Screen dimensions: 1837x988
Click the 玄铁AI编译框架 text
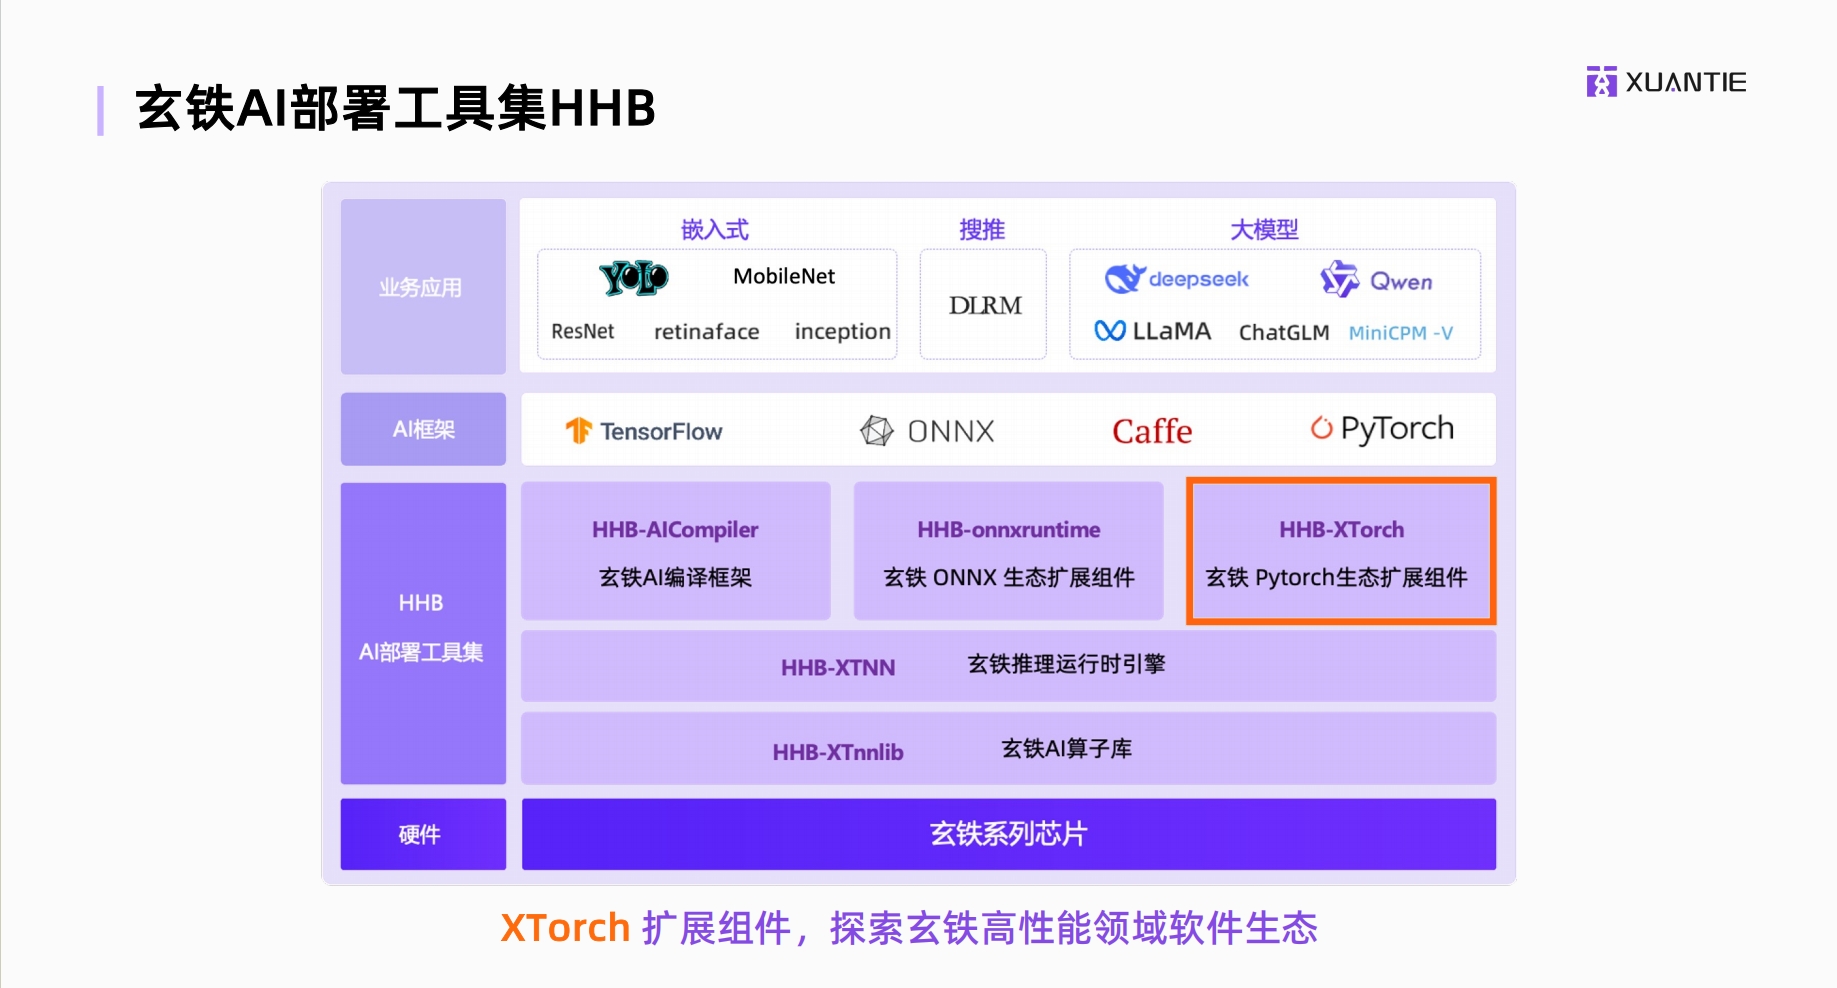[x=675, y=577]
